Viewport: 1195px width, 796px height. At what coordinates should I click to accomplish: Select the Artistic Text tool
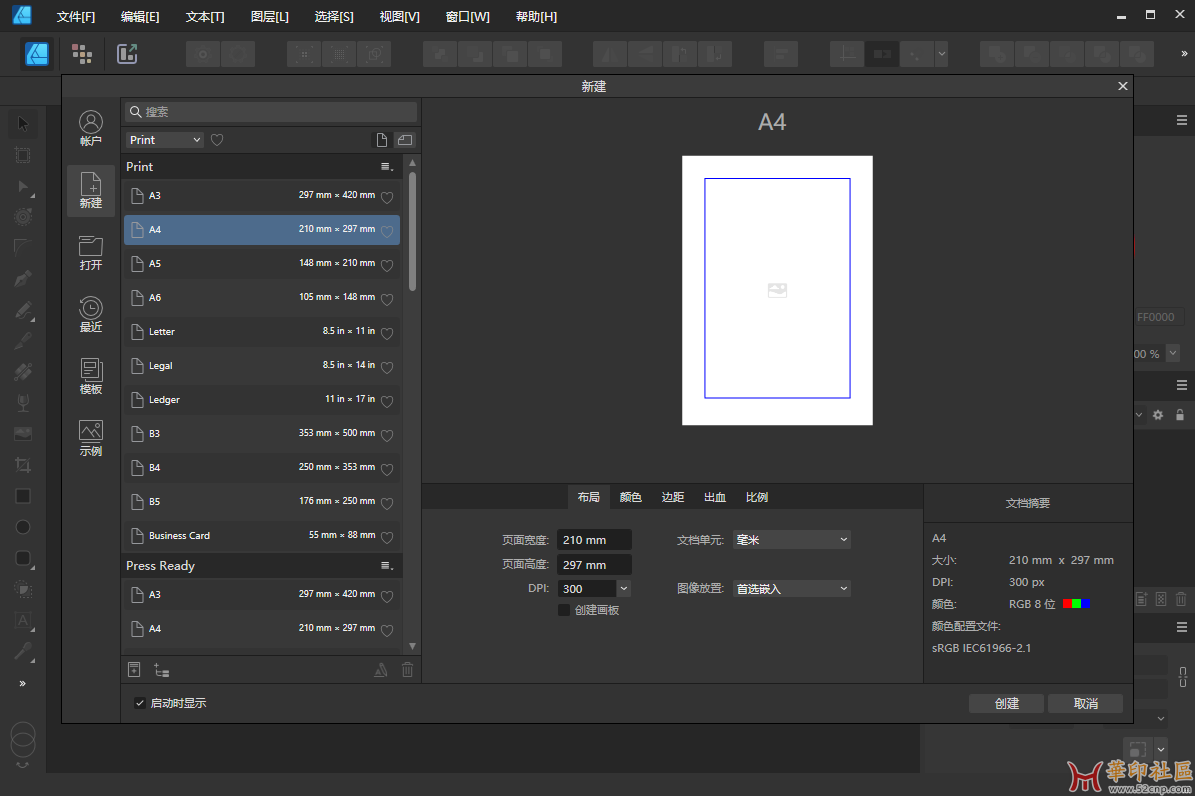click(x=23, y=621)
